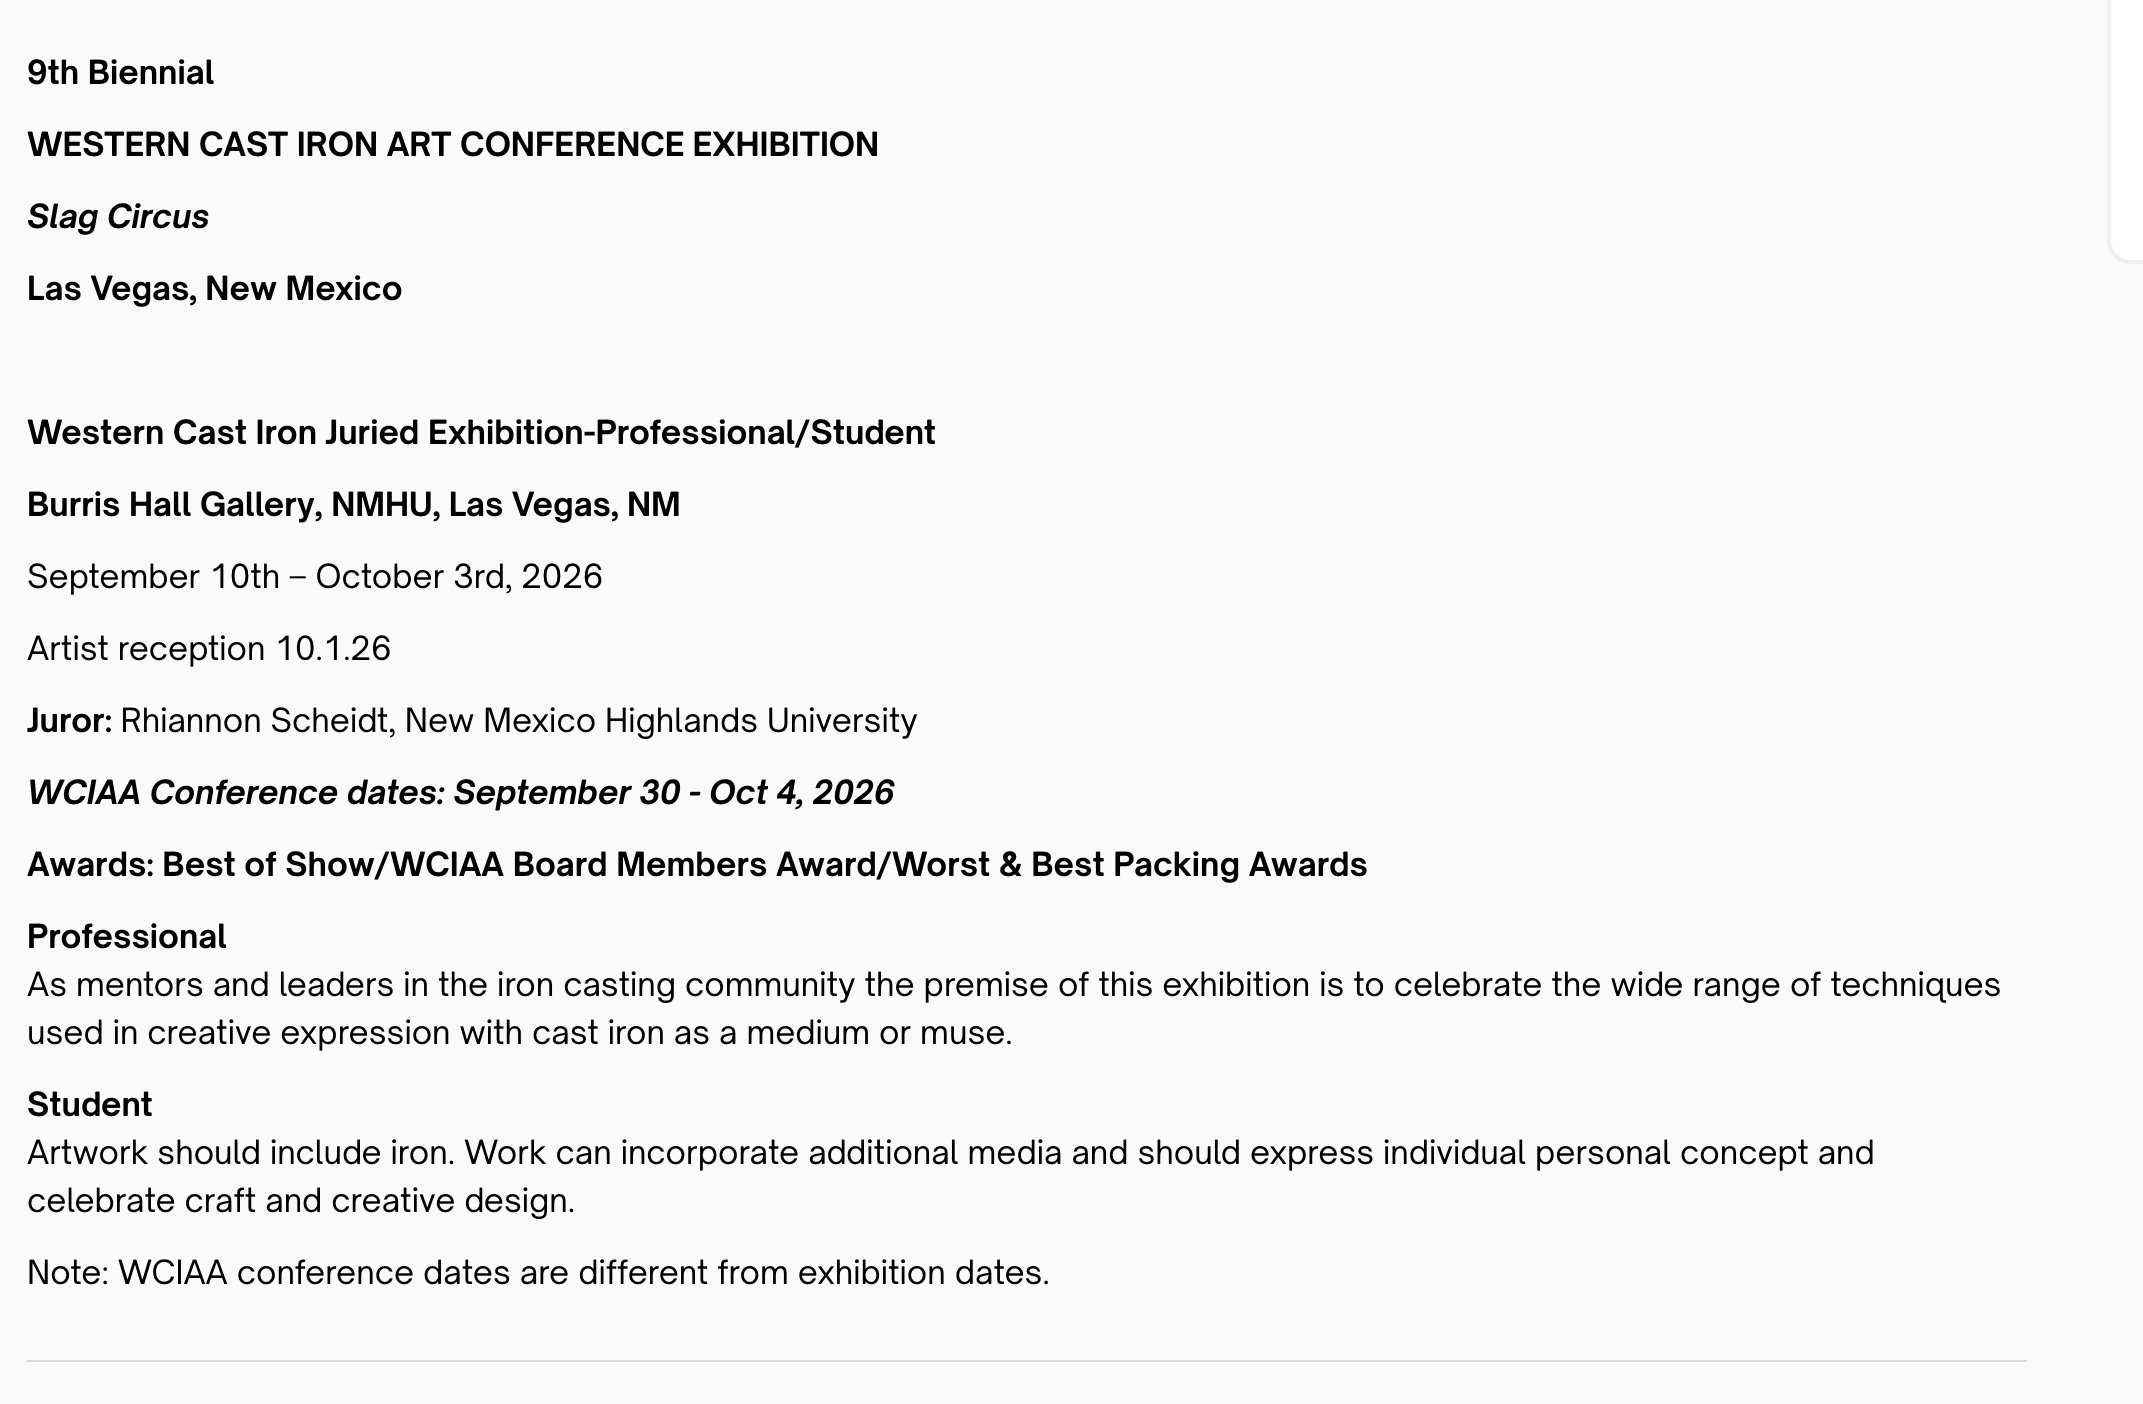The height and width of the screenshot is (1404, 2143).
Task: Click the 'Note: WCIAA conference dates' line
Action: click(x=538, y=1273)
